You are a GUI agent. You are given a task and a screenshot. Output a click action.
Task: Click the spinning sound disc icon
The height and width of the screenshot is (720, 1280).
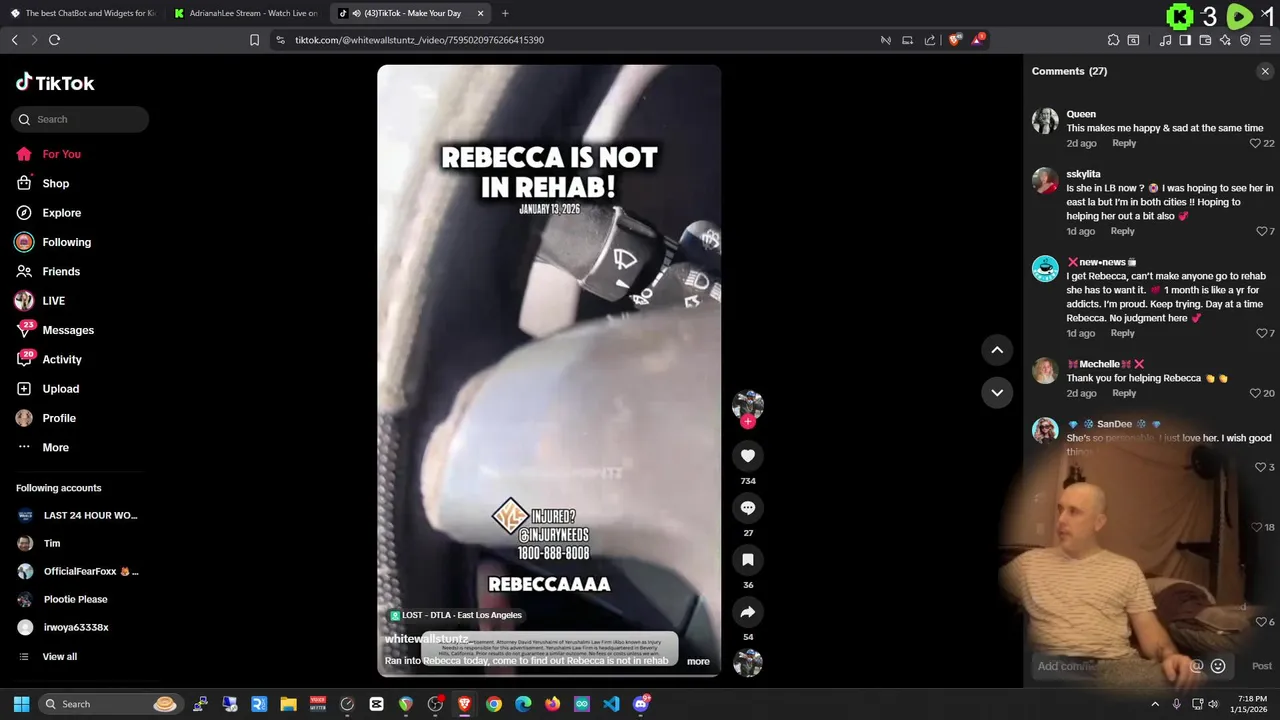click(747, 663)
